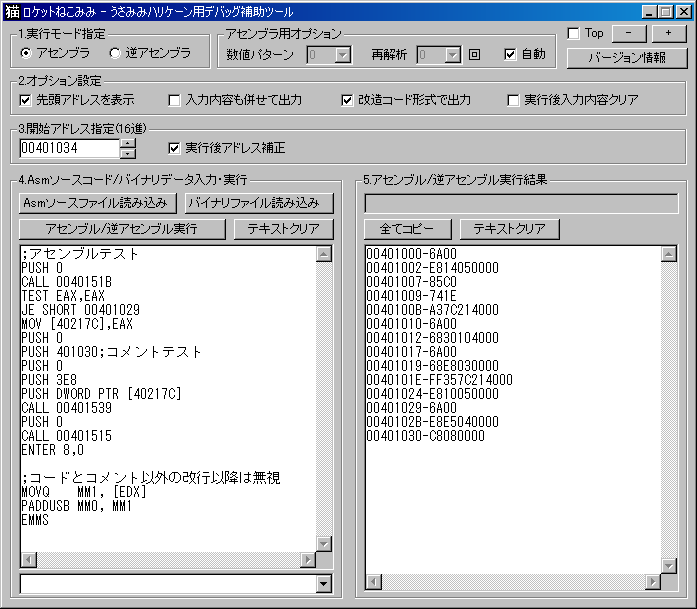
Task: Open the 再解析 dropdown
Action: tap(453, 55)
